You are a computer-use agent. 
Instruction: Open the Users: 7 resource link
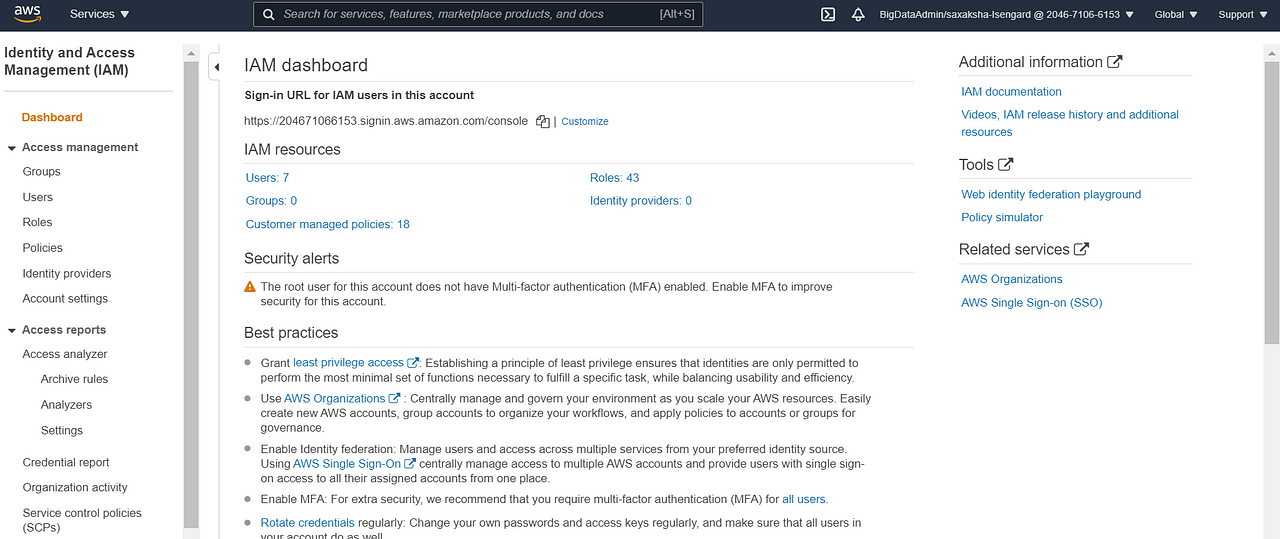point(267,178)
